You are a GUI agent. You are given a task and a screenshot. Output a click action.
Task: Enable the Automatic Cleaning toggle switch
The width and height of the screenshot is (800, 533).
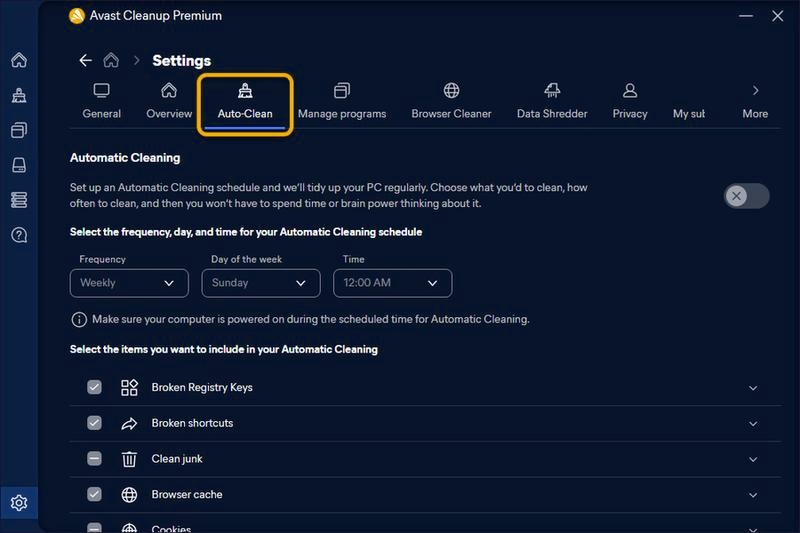(746, 196)
